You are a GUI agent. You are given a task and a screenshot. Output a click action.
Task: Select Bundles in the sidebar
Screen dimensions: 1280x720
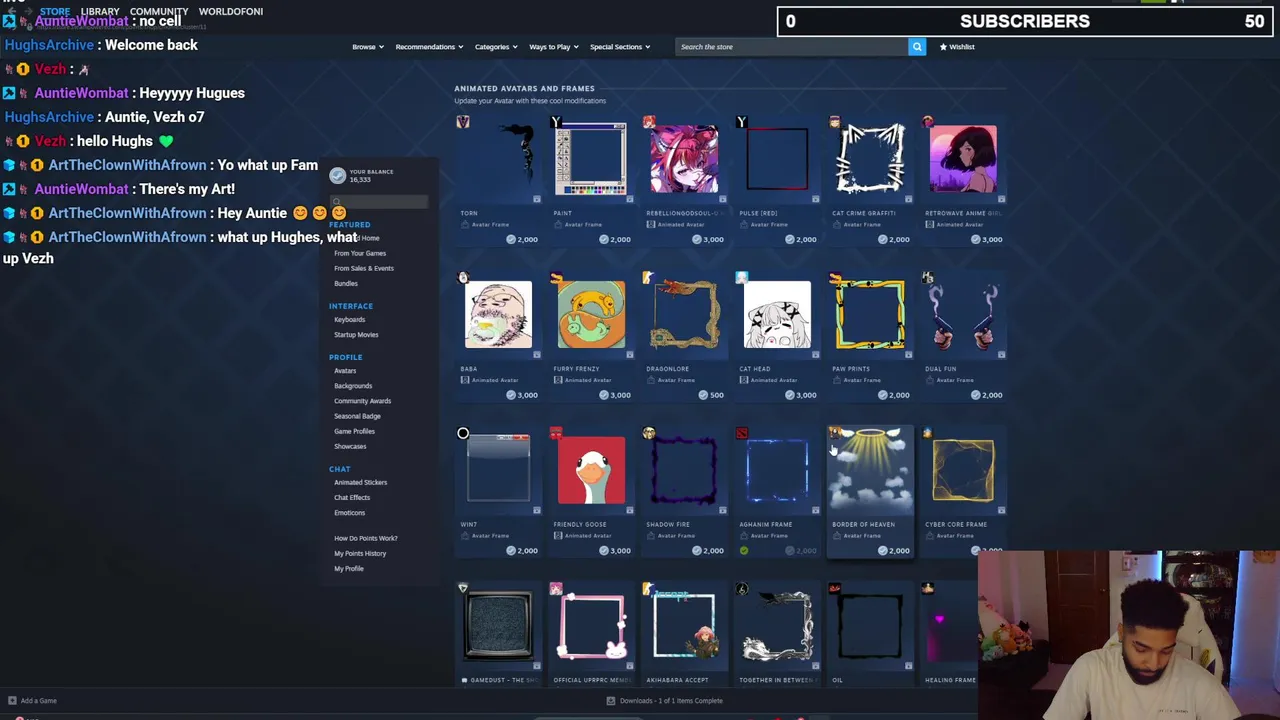click(346, 283)
